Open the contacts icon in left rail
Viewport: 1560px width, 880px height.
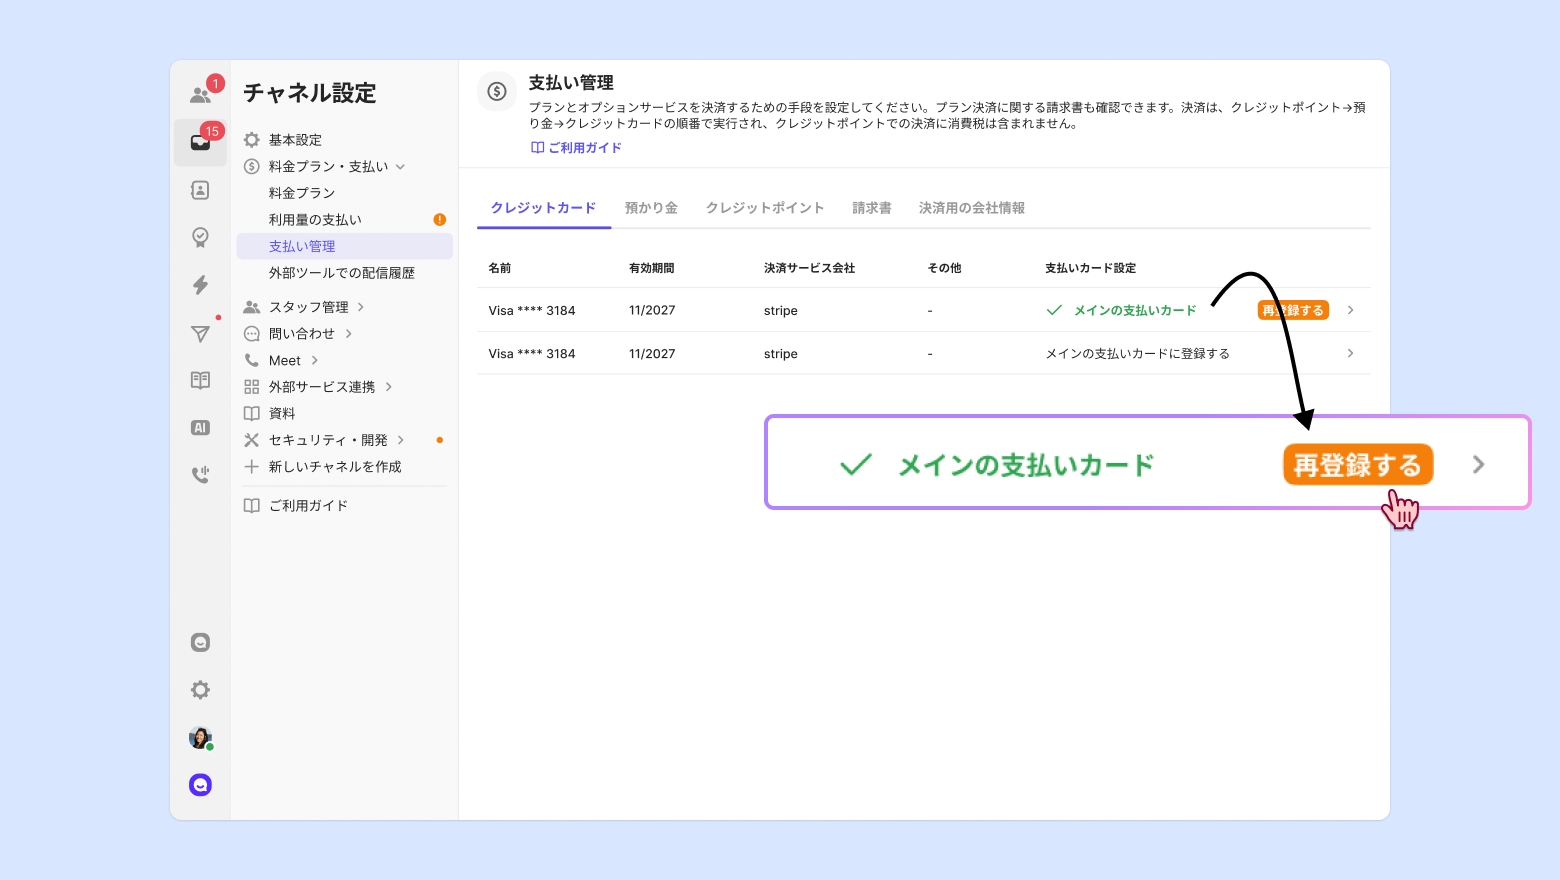[200, 190]
